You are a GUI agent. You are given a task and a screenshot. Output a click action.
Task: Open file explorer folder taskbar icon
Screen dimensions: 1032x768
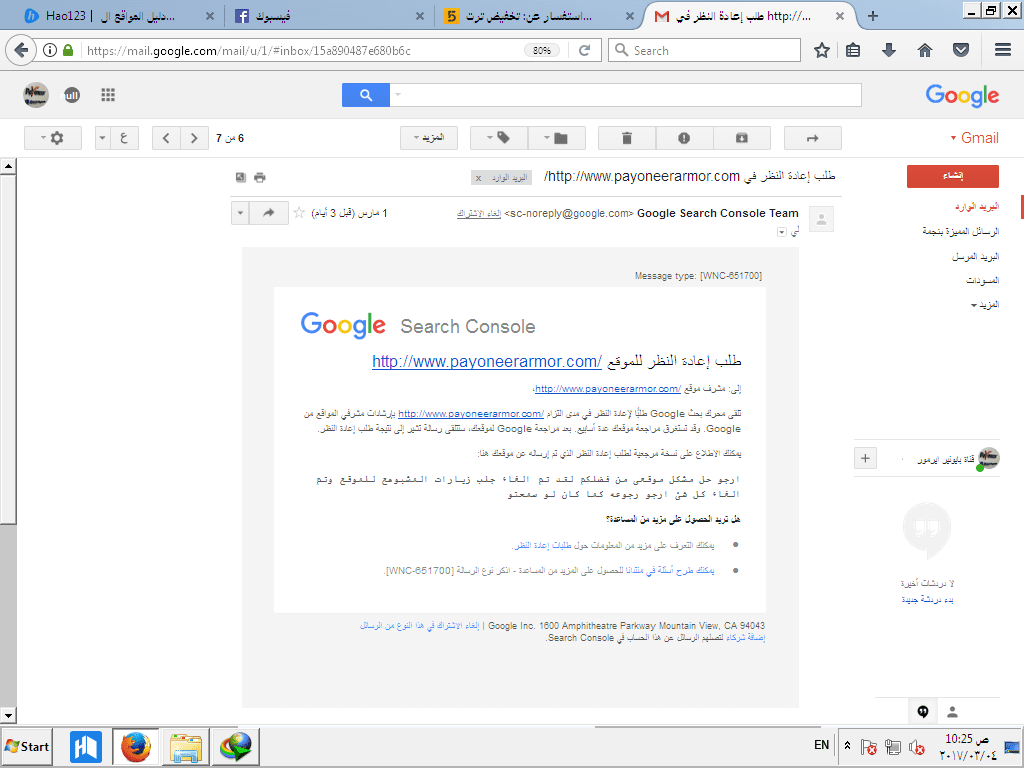186,747
